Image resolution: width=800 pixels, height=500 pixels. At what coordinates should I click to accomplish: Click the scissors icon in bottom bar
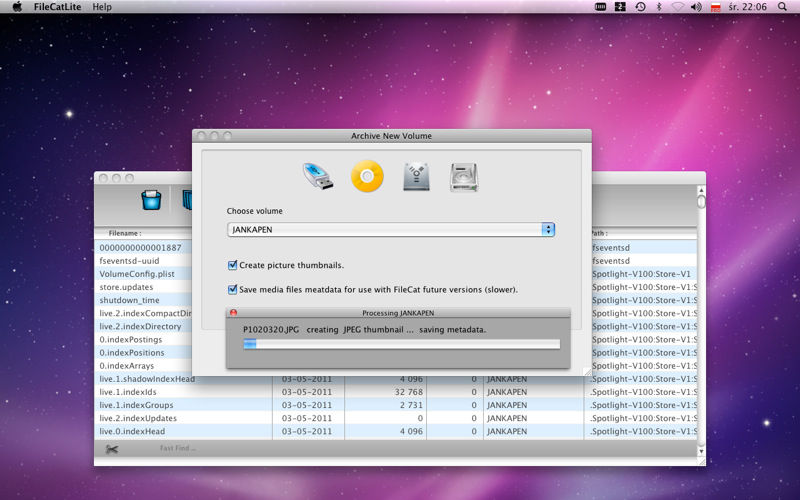(x=112, y=449)
